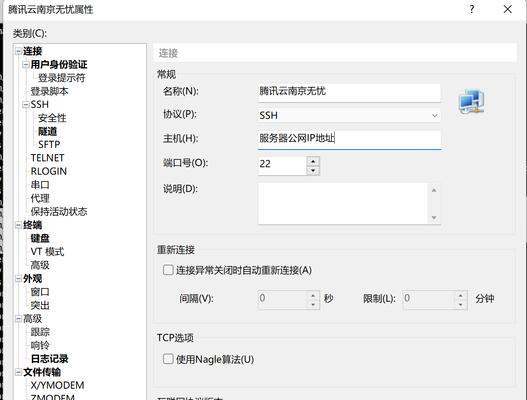This screenshot has height=400, width=527.
Task: Select 登录提示符 in the category tree
Action: tap(62, 78)
